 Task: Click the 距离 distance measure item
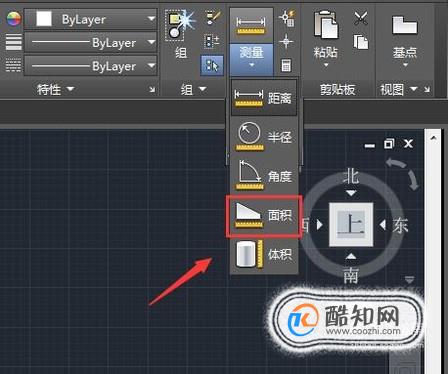(x=264, y=97)
